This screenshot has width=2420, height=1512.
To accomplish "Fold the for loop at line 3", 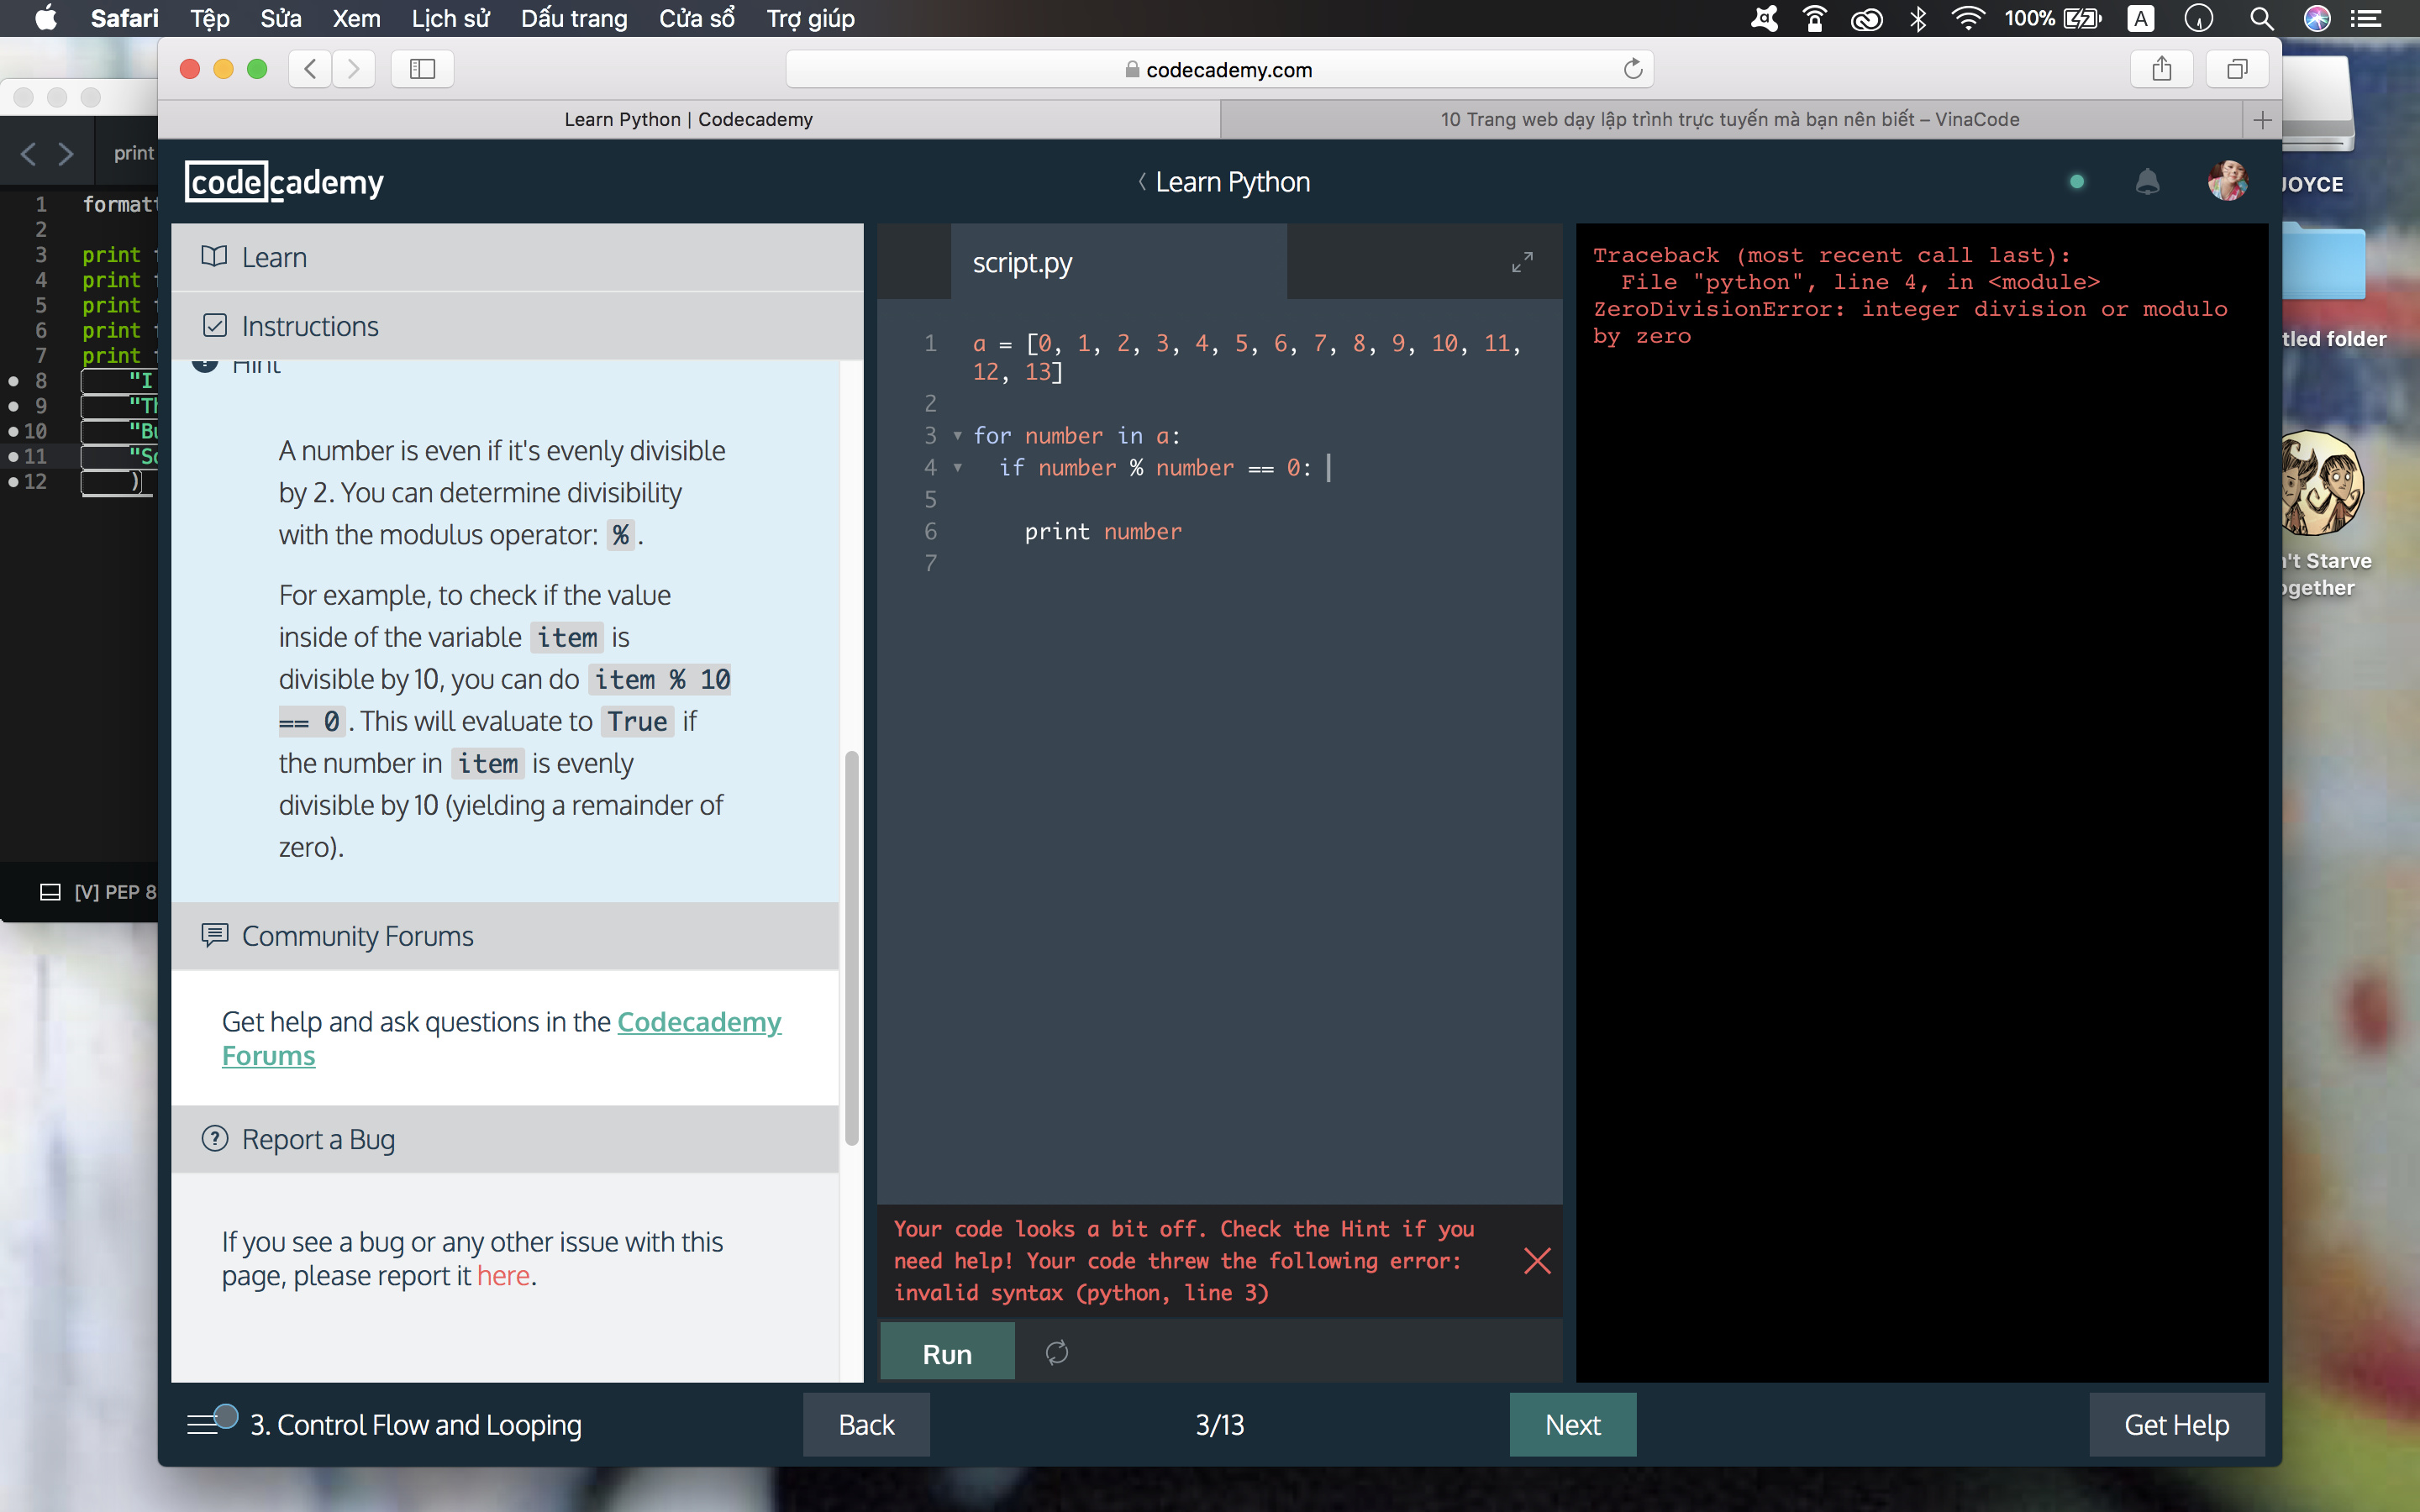I will click(957, 436).
